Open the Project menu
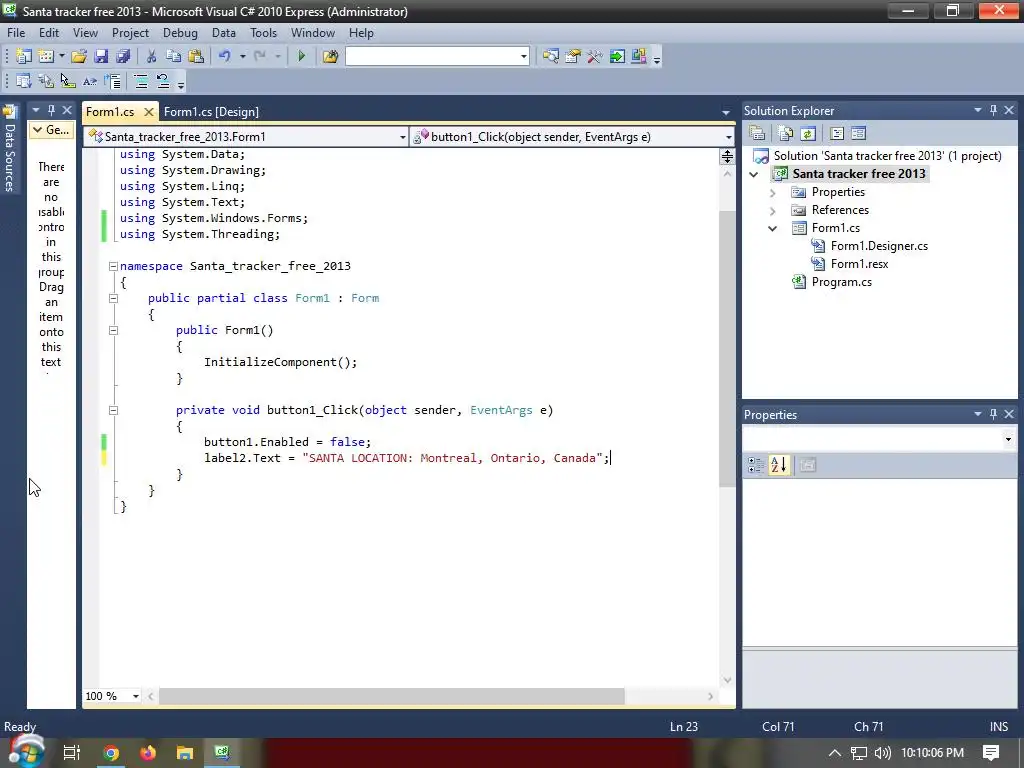This screenshot has height=768, width=1024. coord(130,33)
